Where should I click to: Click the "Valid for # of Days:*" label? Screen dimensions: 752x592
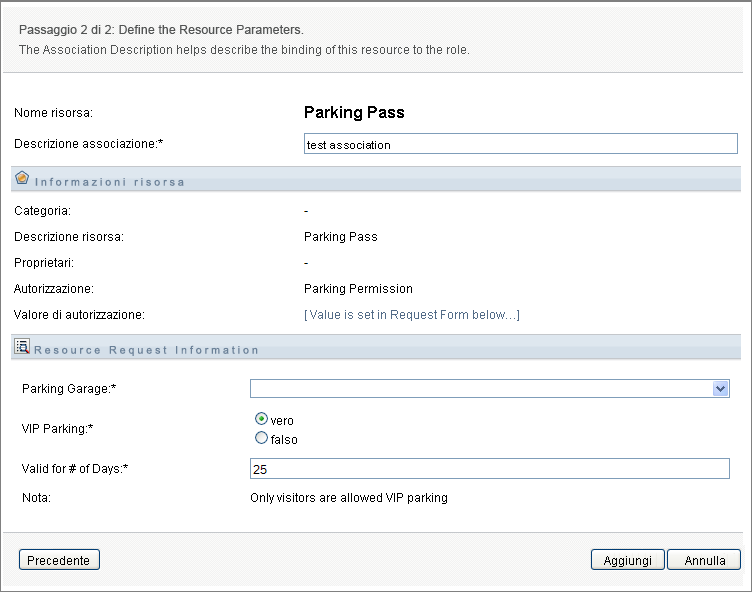click(x=75, y=469)
